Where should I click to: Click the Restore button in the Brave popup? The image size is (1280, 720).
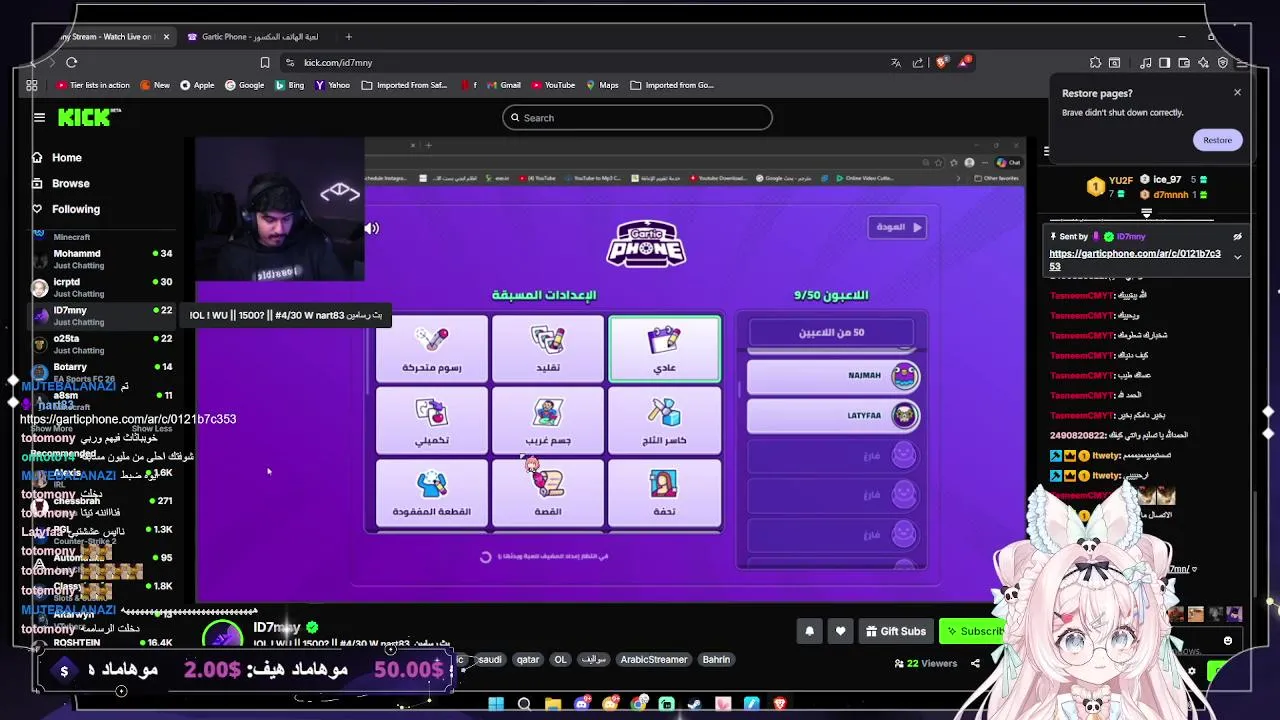(1217, 140)
